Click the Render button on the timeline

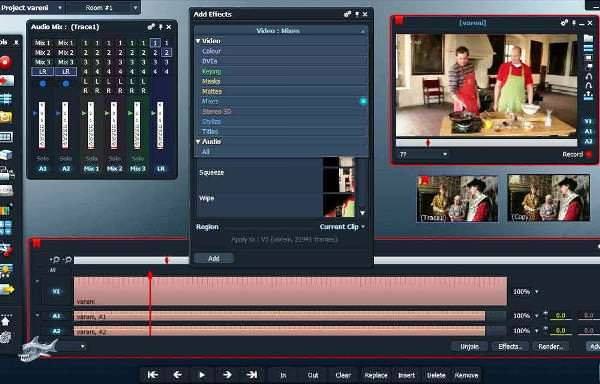(551, 347)
